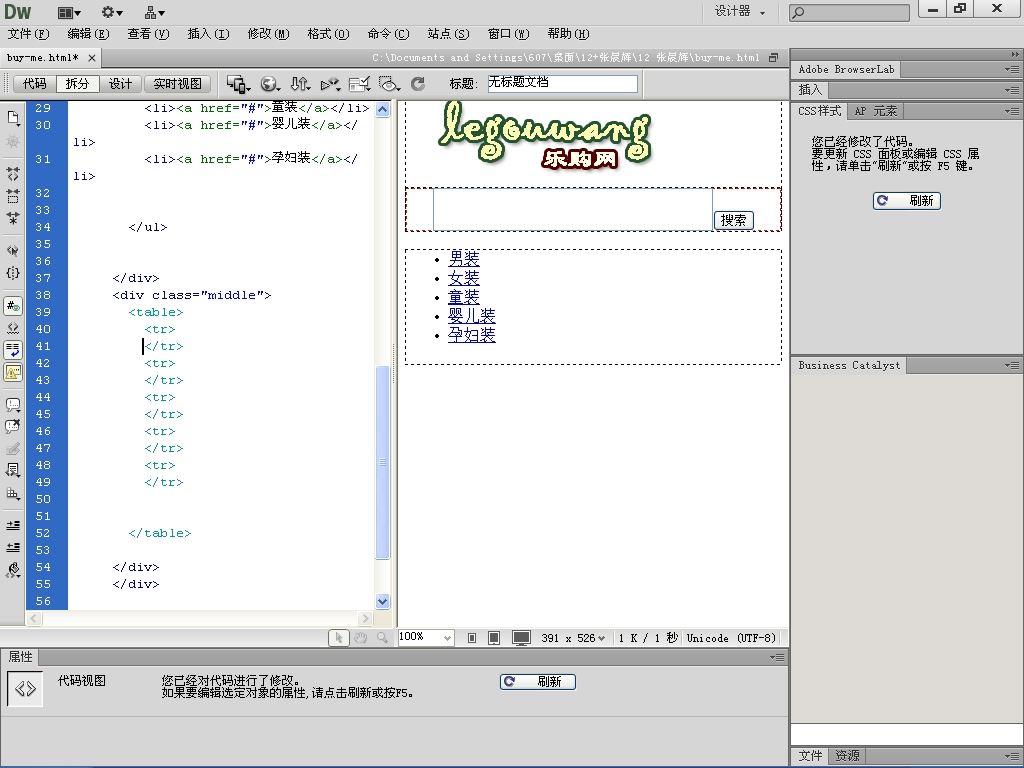Toggle syntax error alerts in info bar
This screenshot has height=768, width=1024.
click(x=13, y=372)
